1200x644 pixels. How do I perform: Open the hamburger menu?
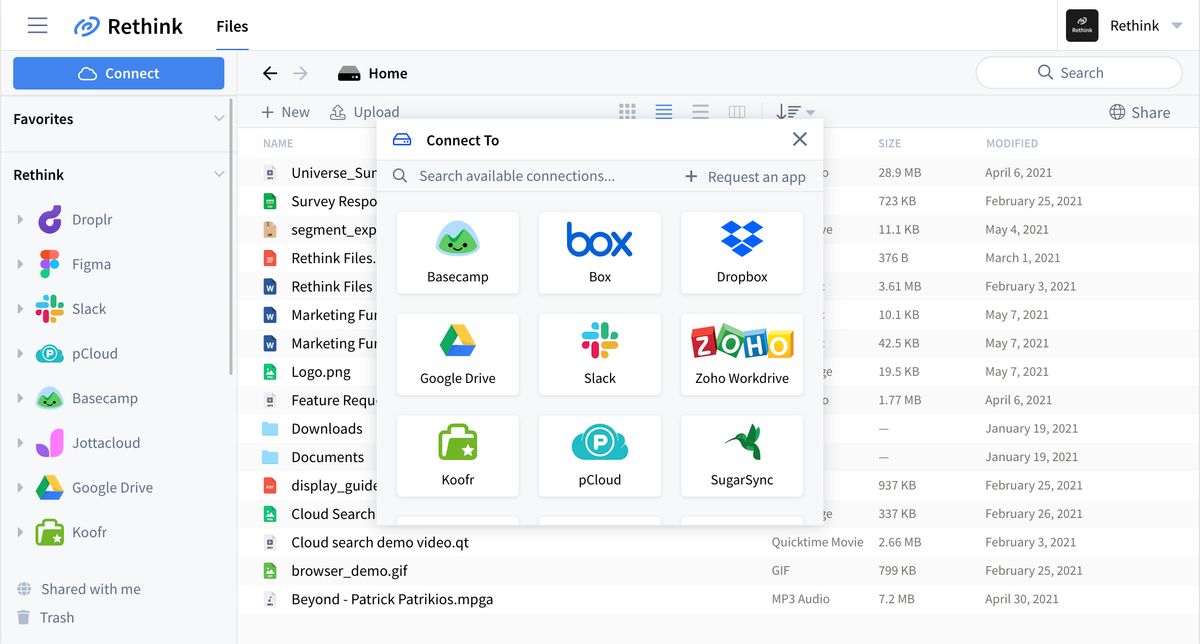click(37, 25)
